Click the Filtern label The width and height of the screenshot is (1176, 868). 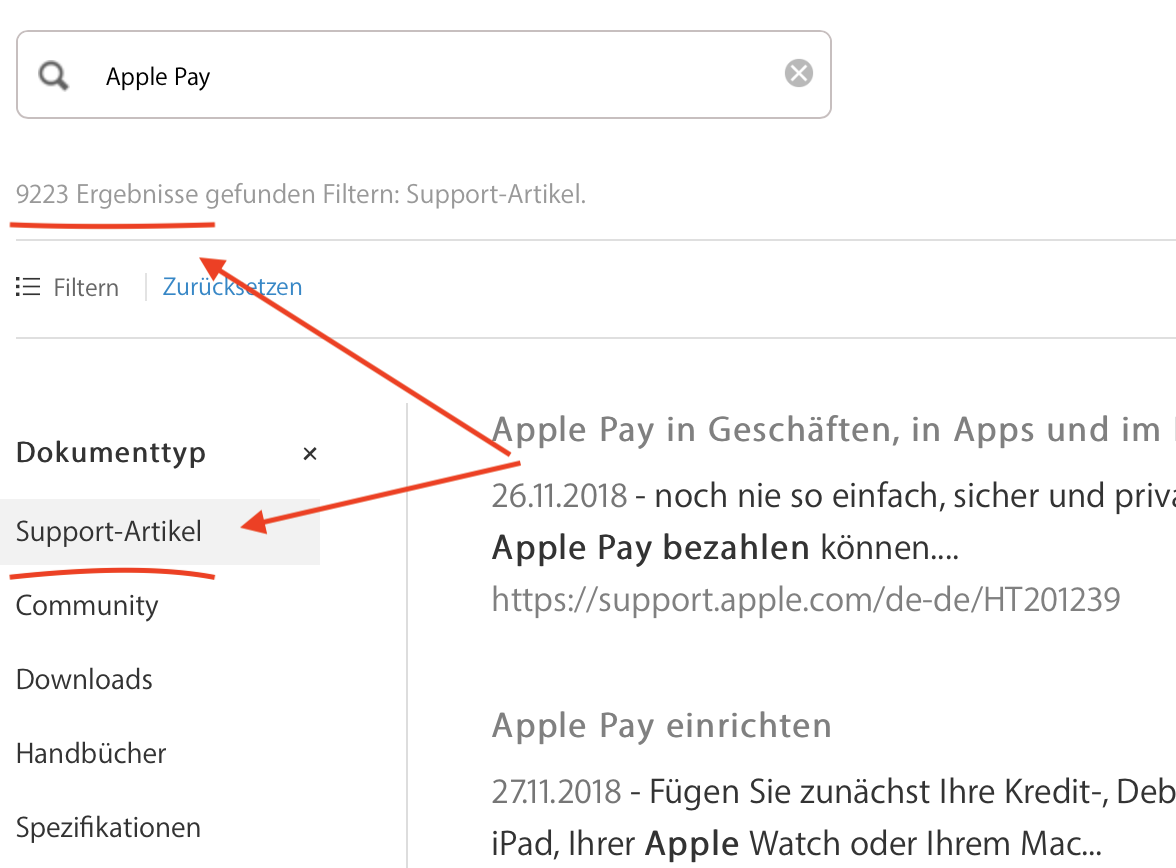click(x=86, y=287)
